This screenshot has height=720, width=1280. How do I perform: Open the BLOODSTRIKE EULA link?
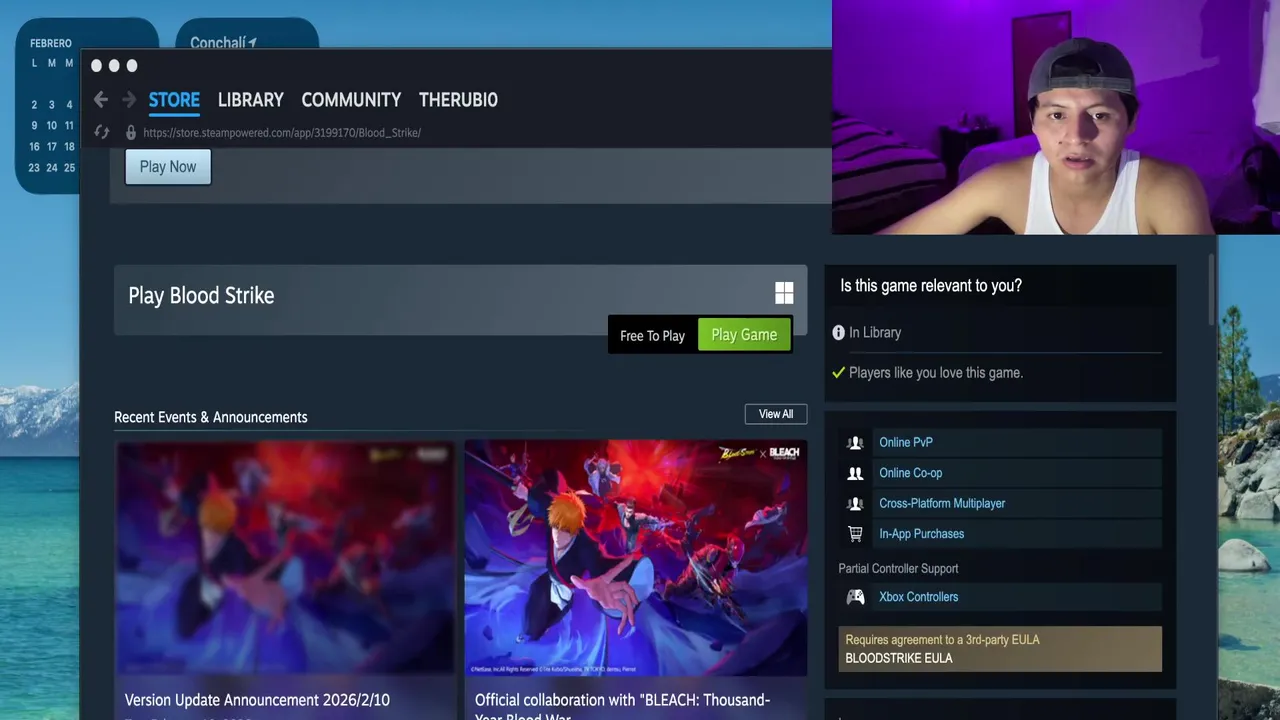(x=899, y=658)
